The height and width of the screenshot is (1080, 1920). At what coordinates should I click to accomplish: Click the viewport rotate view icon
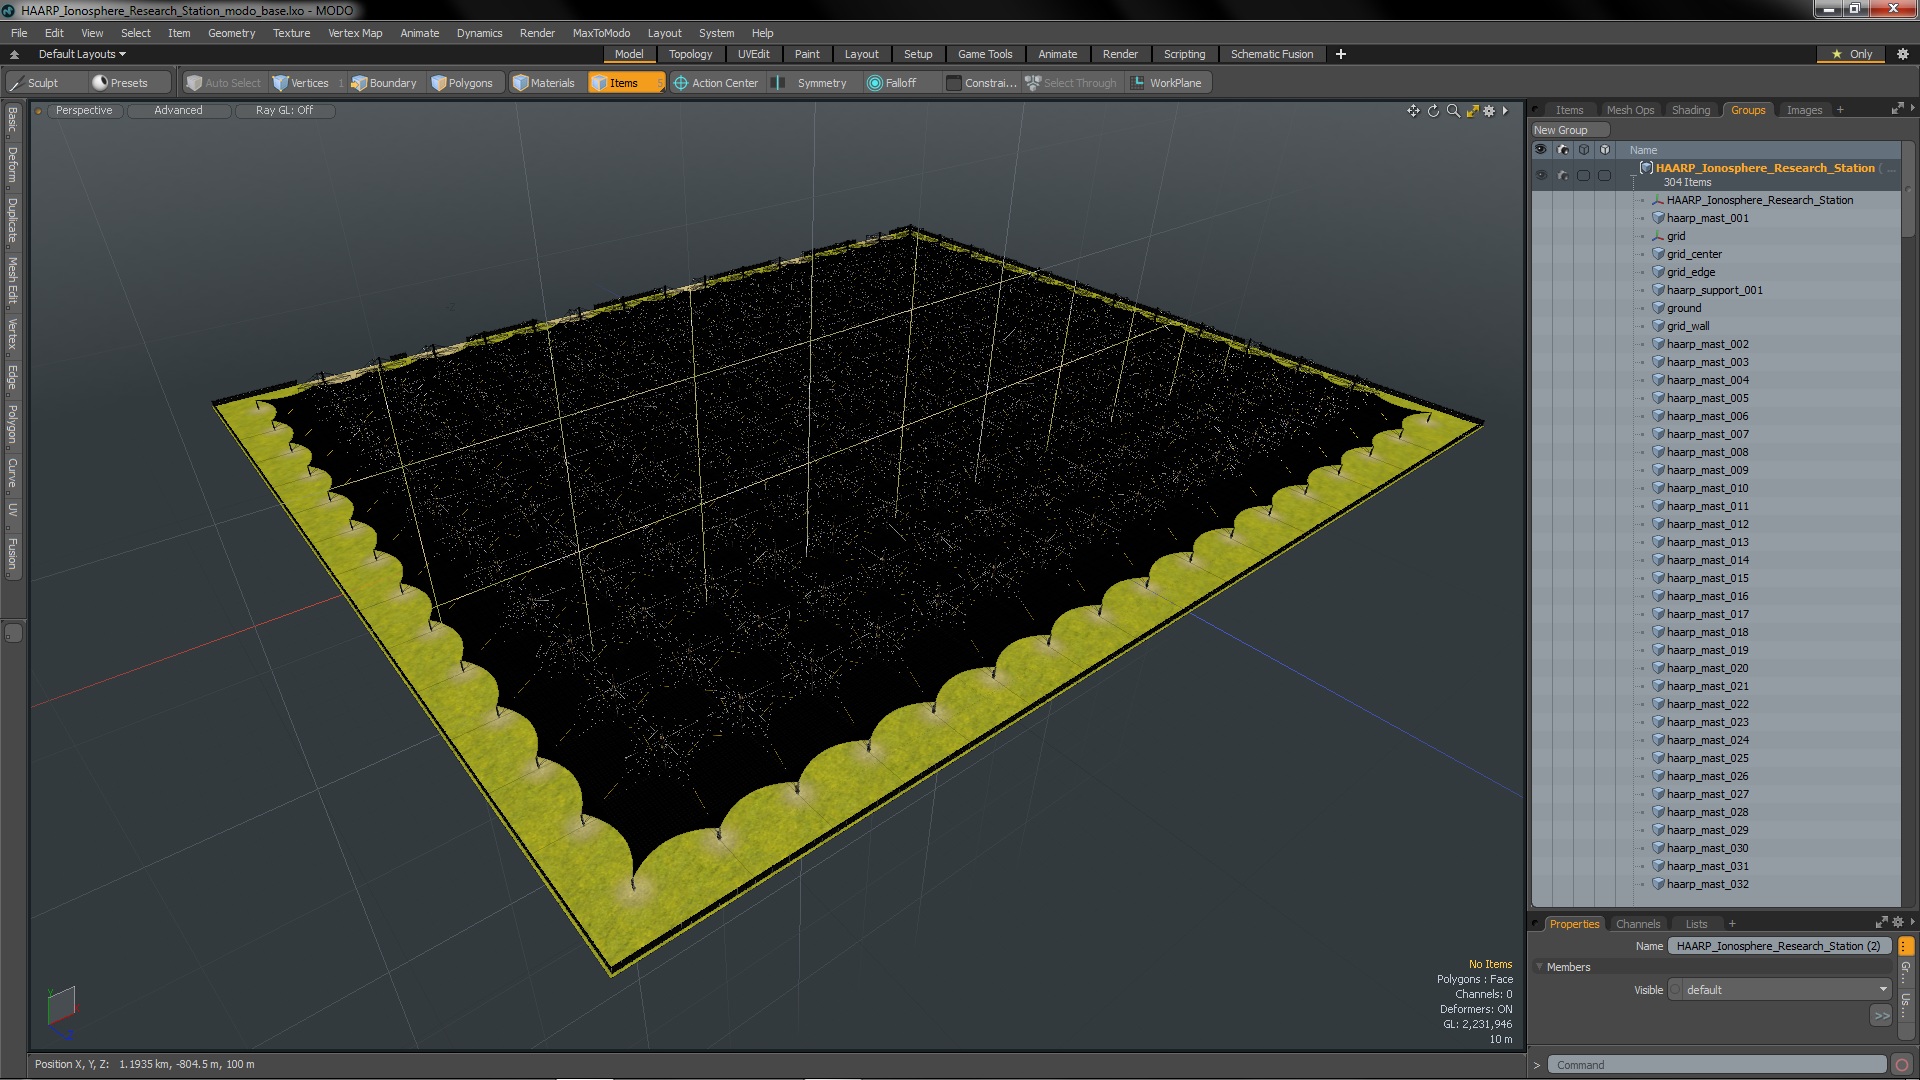1433,111
